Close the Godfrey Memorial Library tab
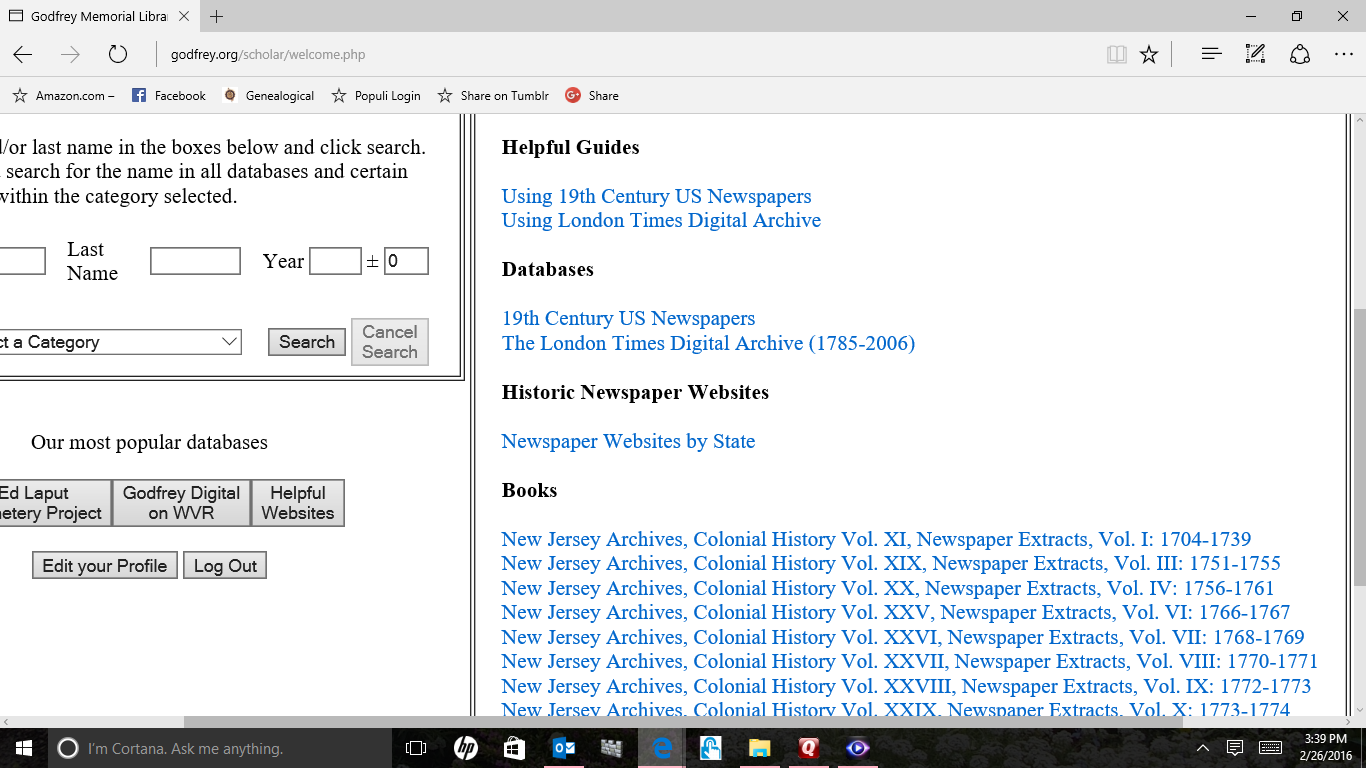Screen dimensions: 1366x768 tap(185, 16)
